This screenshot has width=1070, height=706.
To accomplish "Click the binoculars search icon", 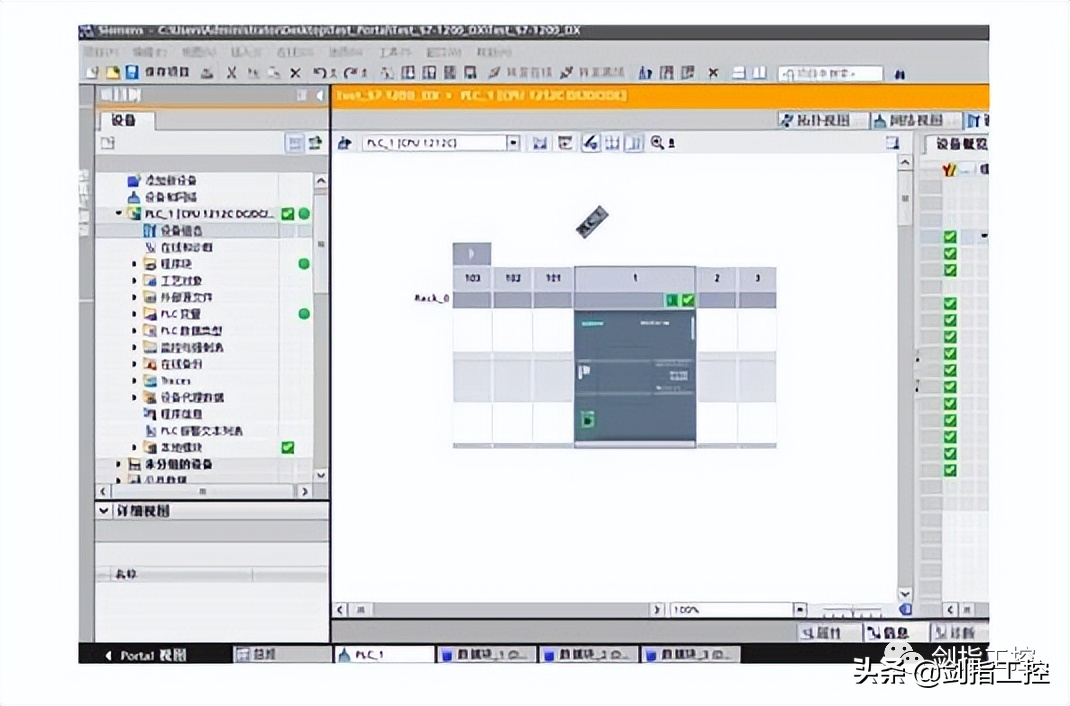I will coord(899,74).
